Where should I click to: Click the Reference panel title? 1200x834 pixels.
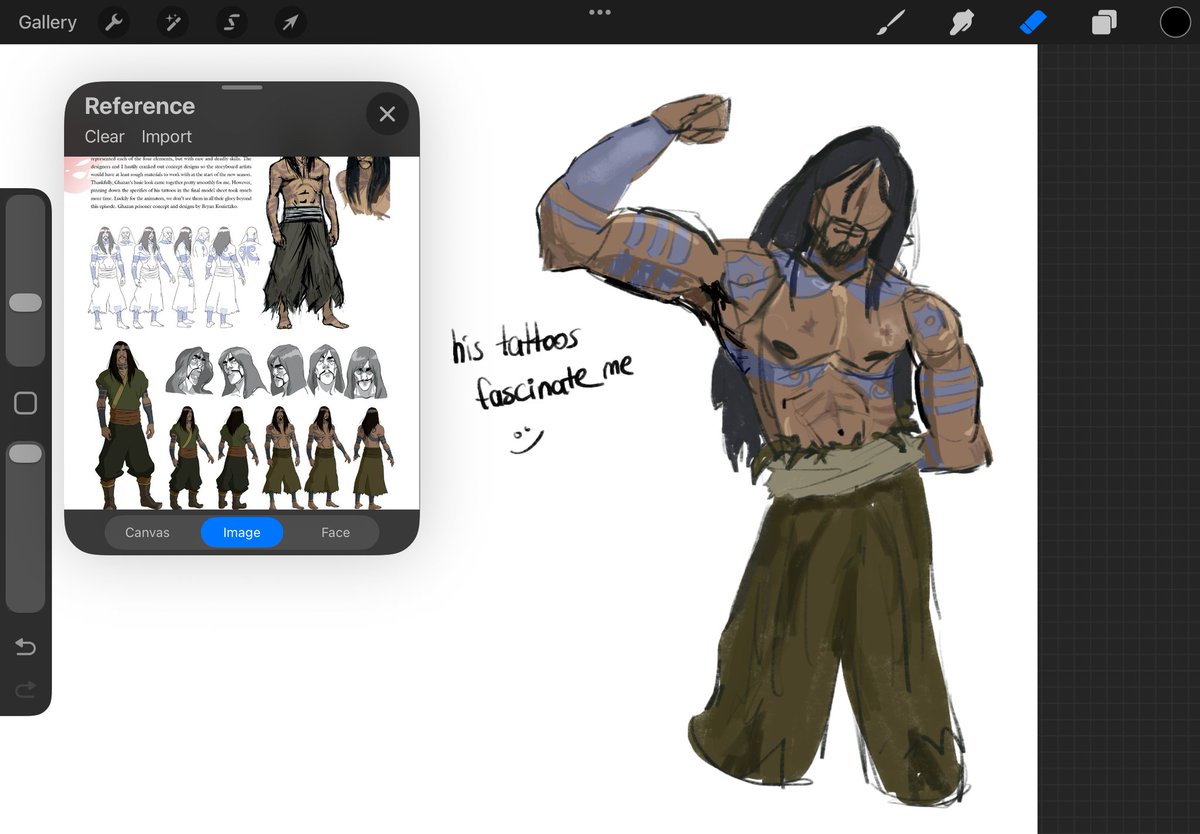coord(139,106)
